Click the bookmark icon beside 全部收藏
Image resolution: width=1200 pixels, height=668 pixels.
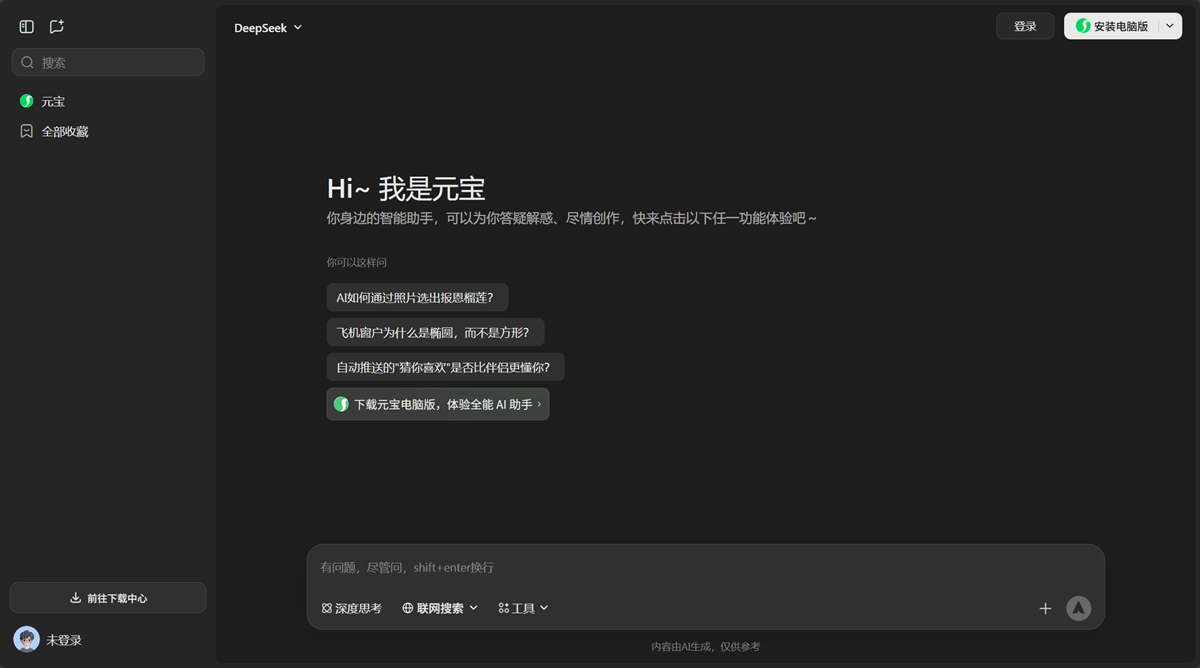(x=25, y=130)
